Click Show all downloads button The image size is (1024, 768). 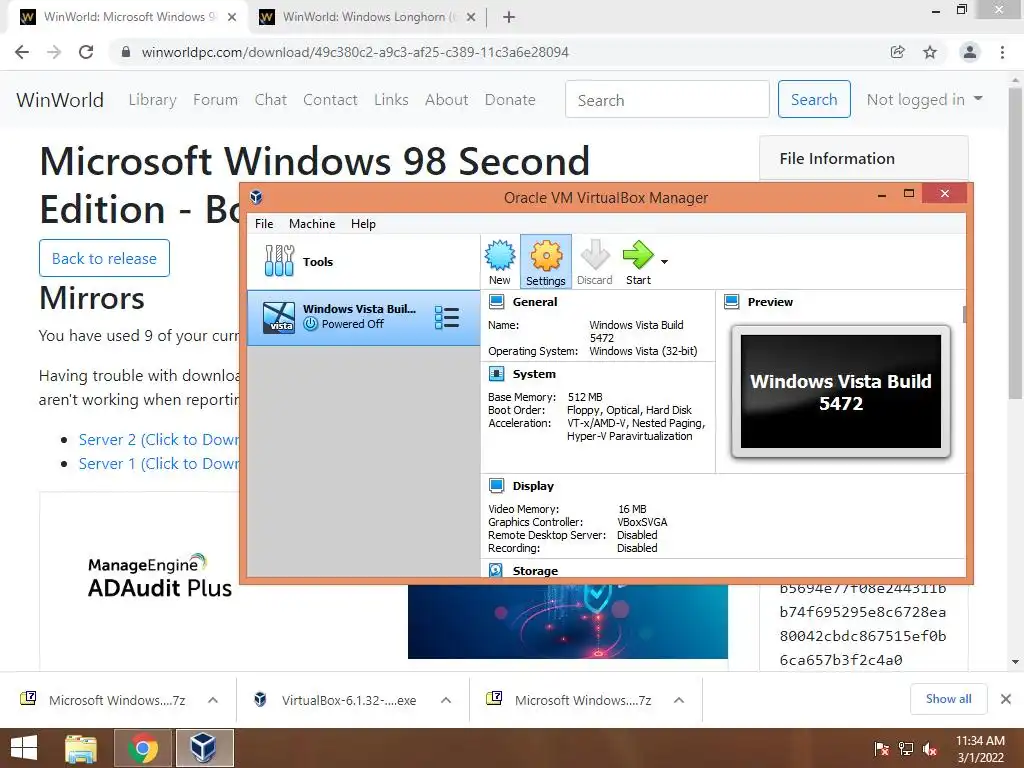tap(948, 699)
